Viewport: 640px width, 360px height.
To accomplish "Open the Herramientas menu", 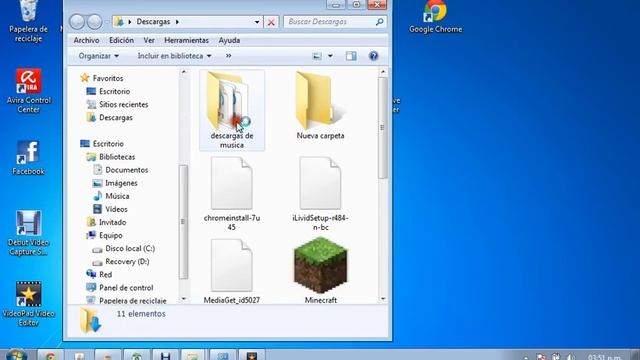I will tap(187, 40).
